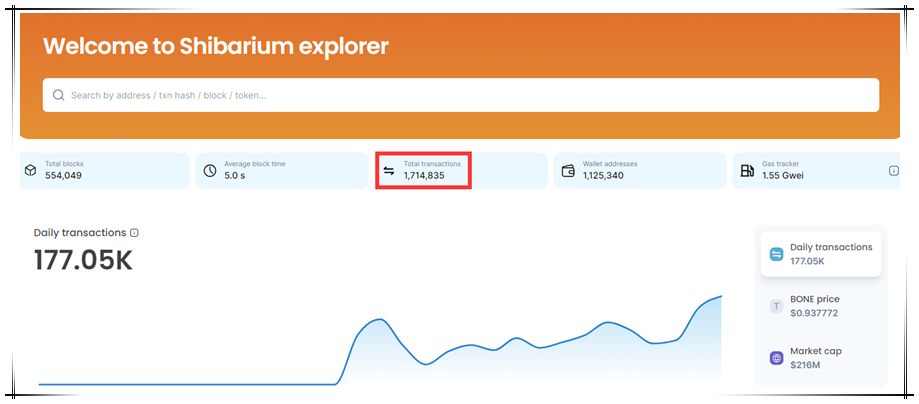Click the Total blocks cube icon
919x404 pixels.
tap(30, 171)
